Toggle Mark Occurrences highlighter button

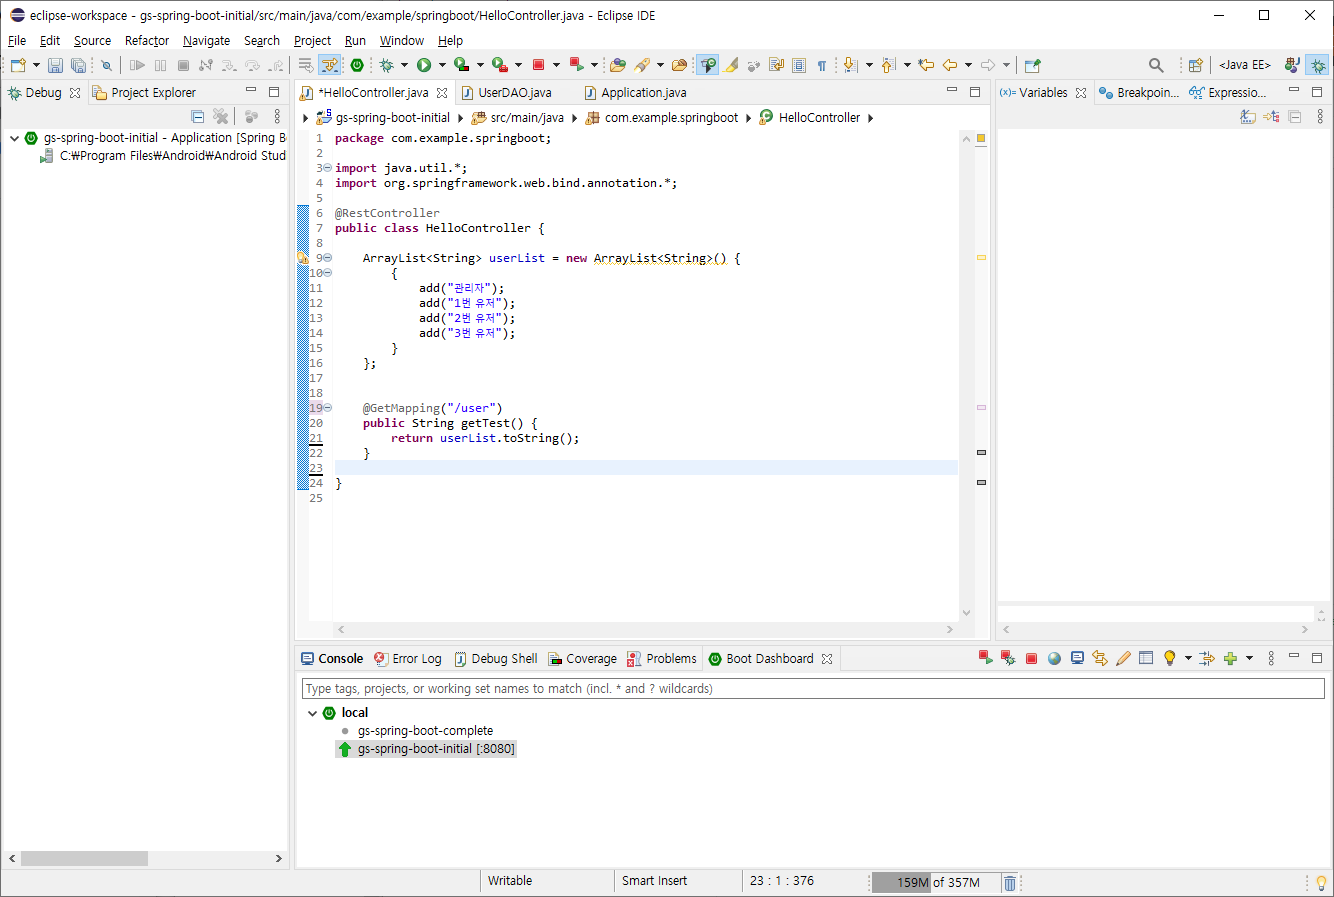(x=731, y=65)
